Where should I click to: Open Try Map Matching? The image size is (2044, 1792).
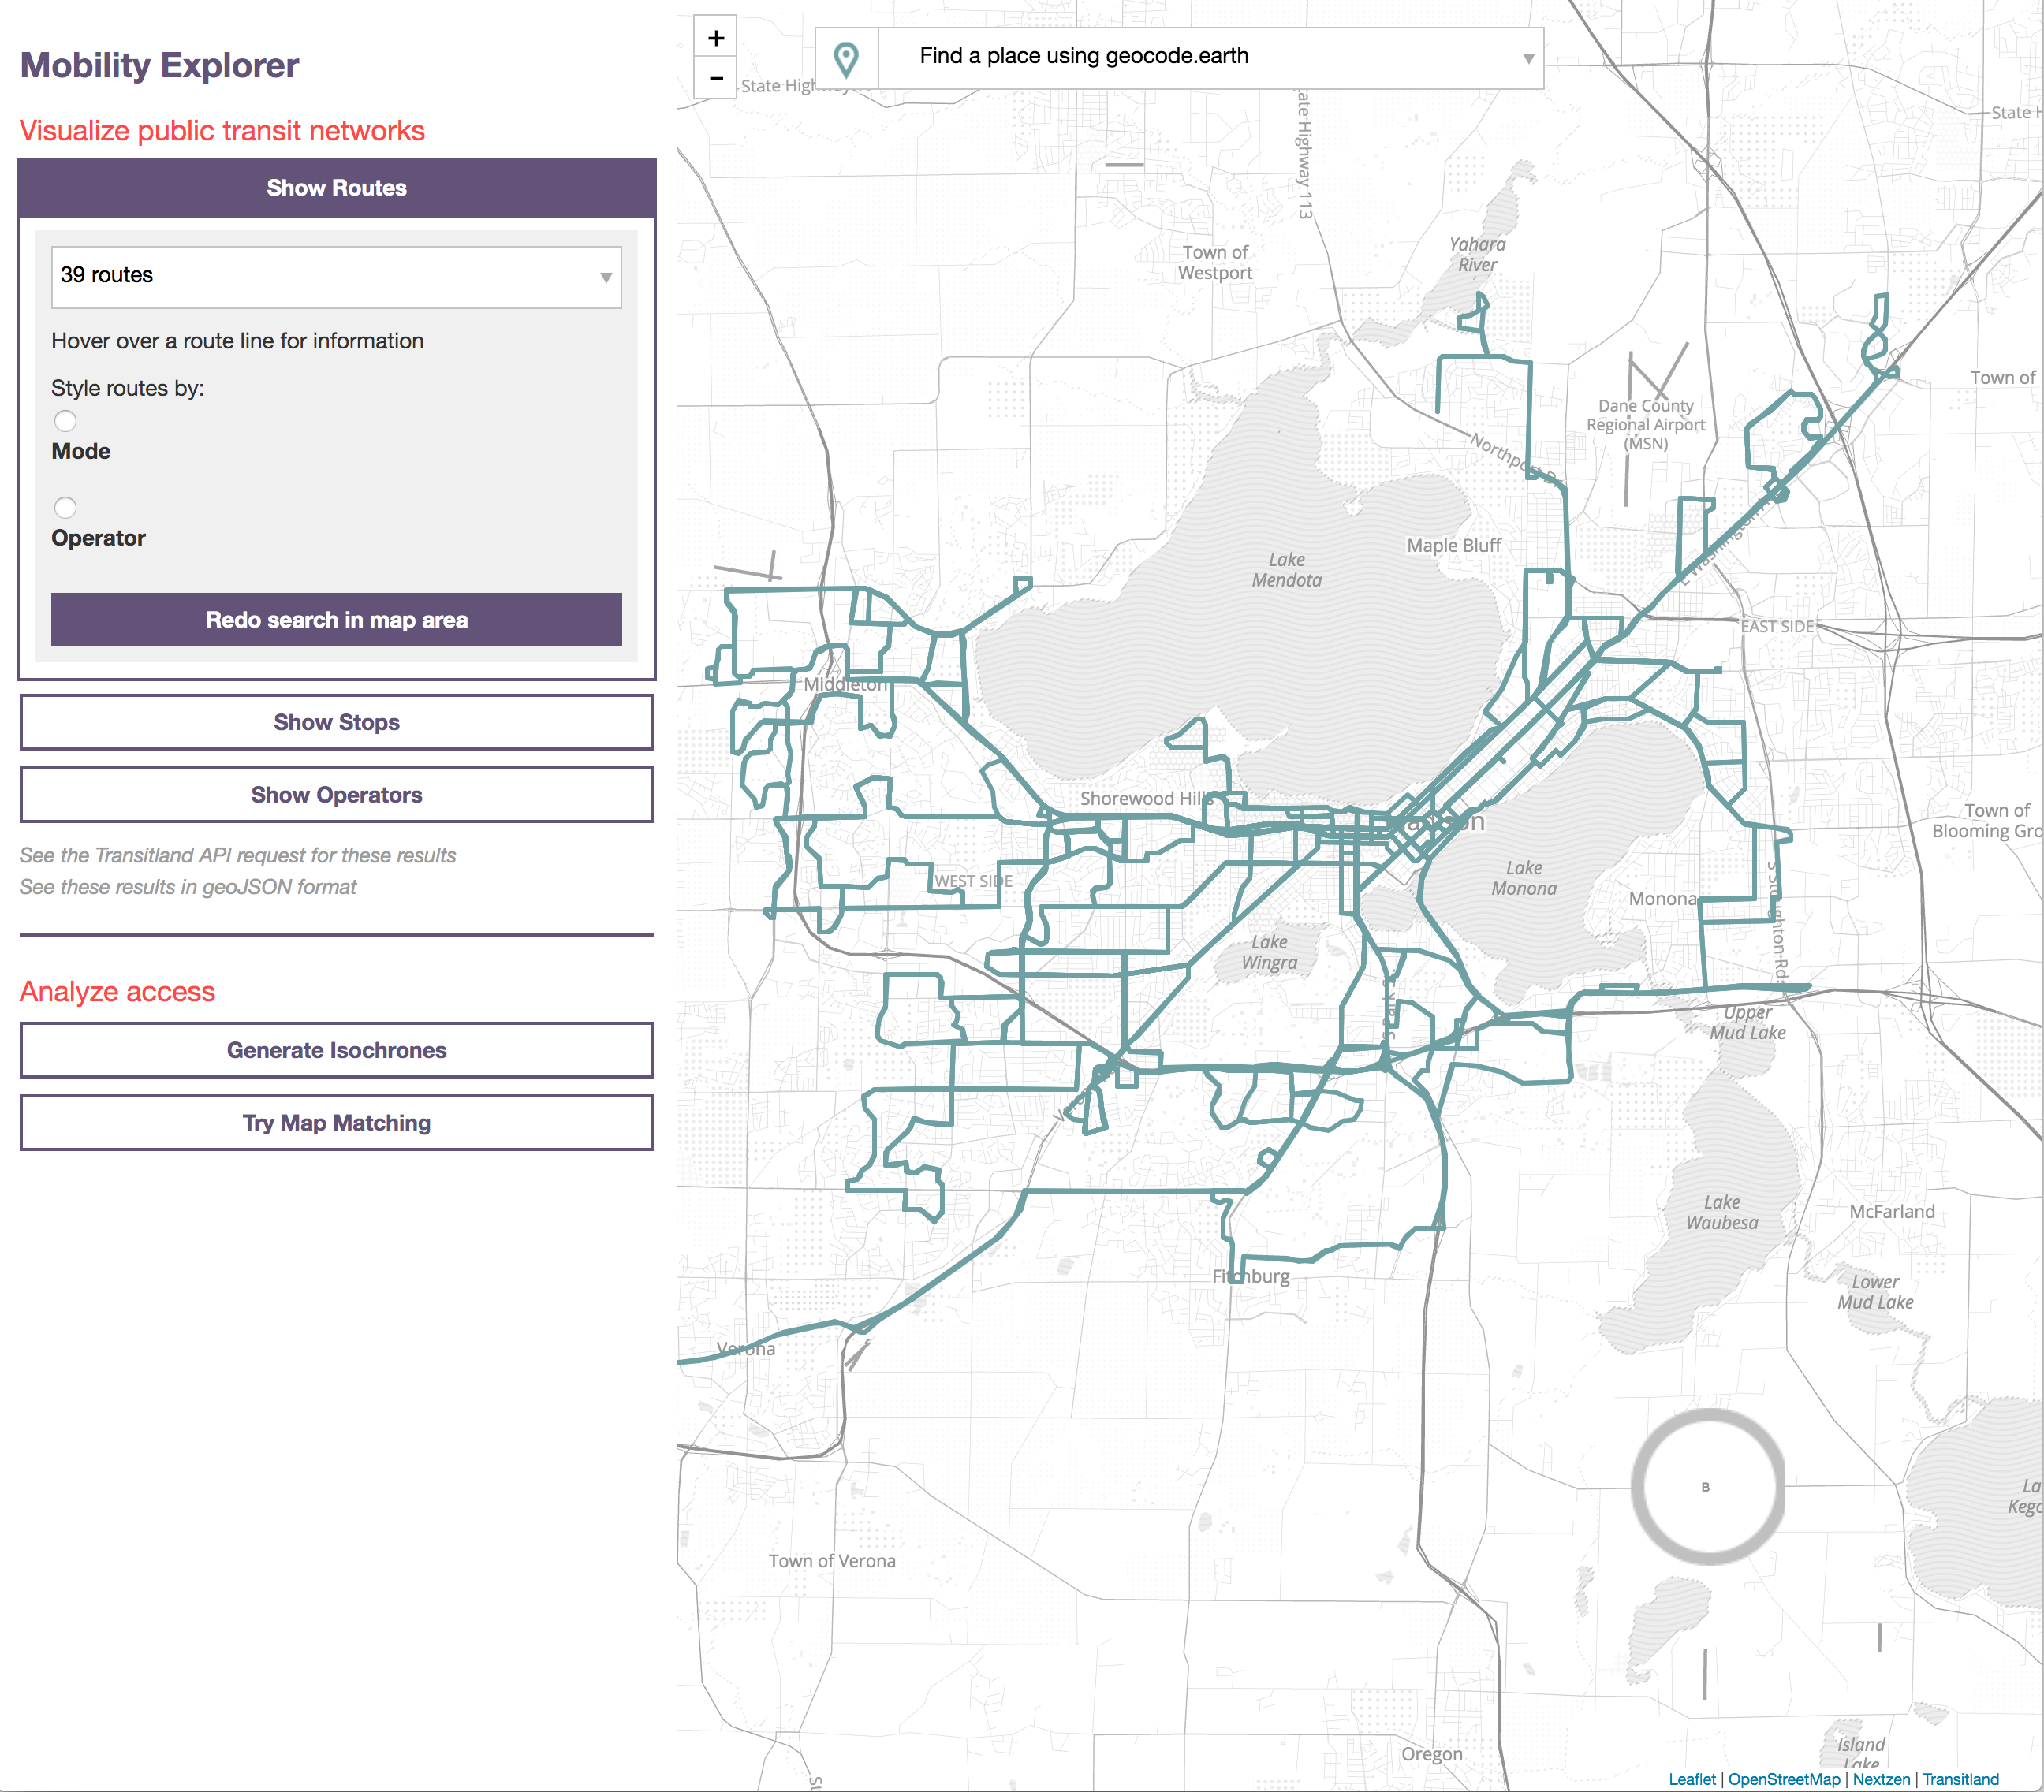point(336,1123)
